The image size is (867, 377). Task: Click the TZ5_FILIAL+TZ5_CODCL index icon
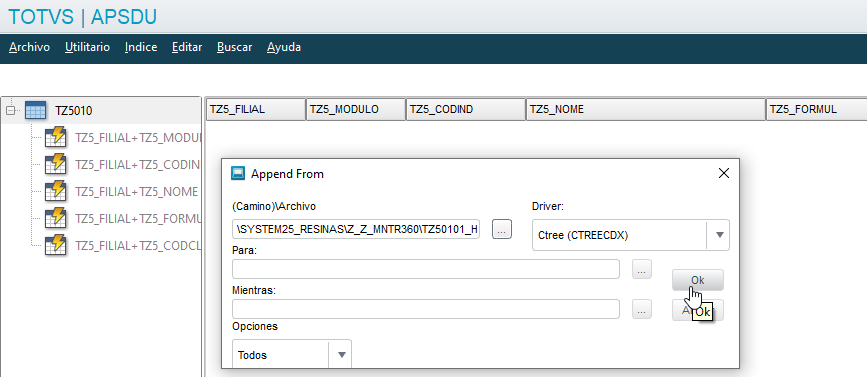pyautogui.click(x=55, y=245)
